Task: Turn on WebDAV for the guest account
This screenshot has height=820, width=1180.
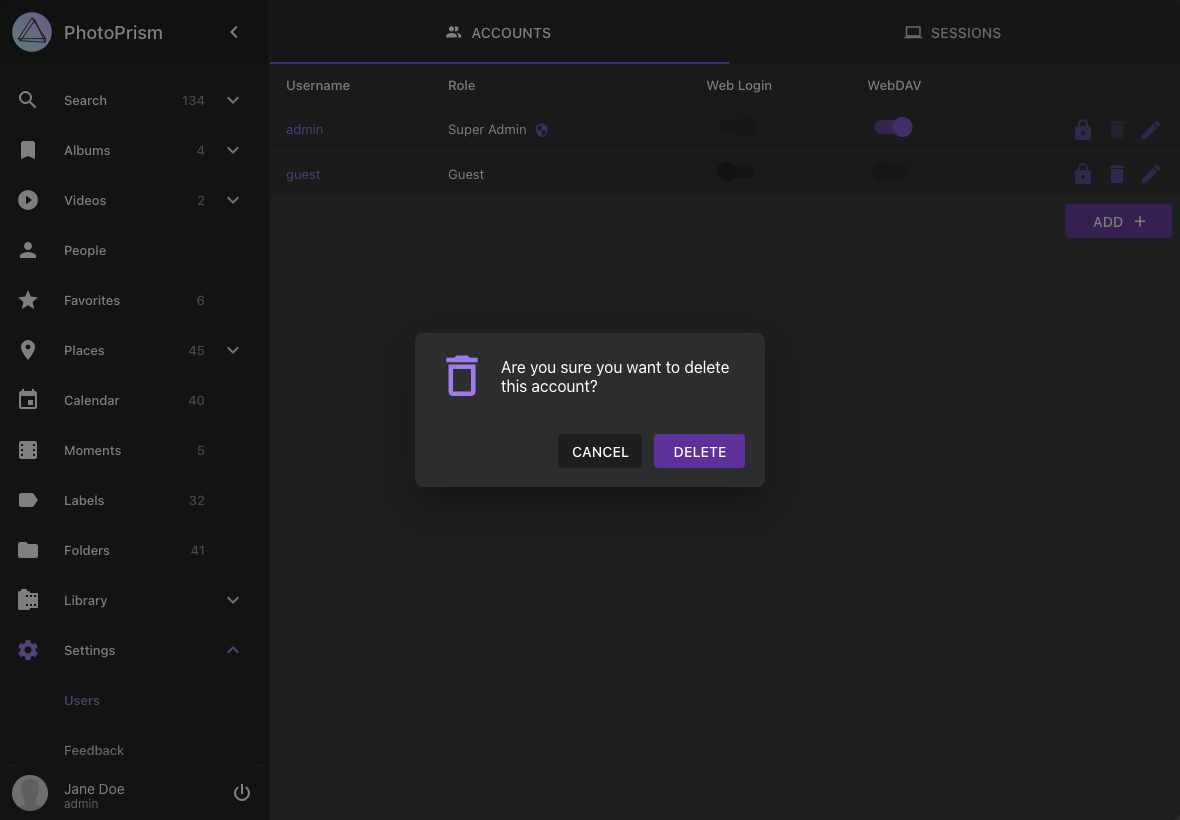Action: click(890, 171)
